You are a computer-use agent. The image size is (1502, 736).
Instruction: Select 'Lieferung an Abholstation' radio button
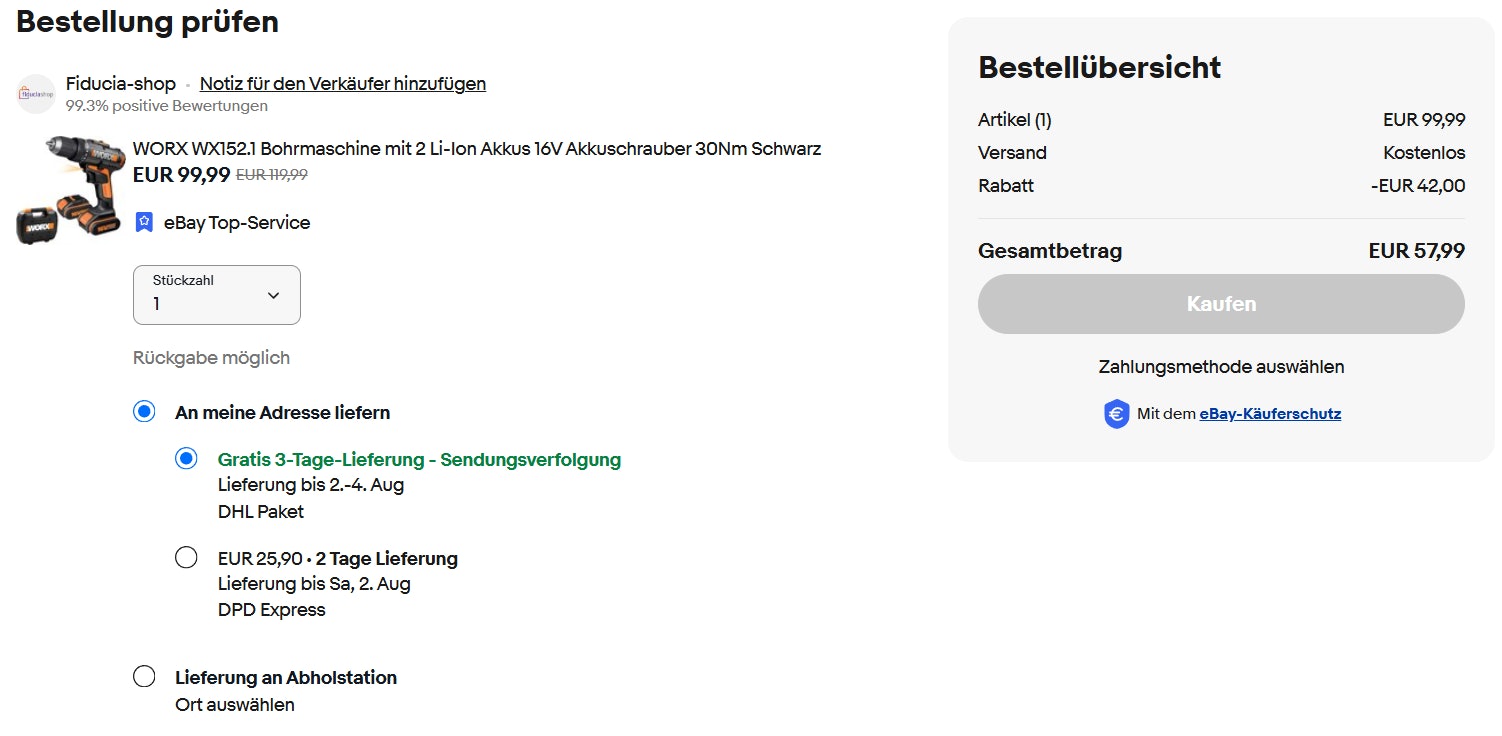pos(144,677)
